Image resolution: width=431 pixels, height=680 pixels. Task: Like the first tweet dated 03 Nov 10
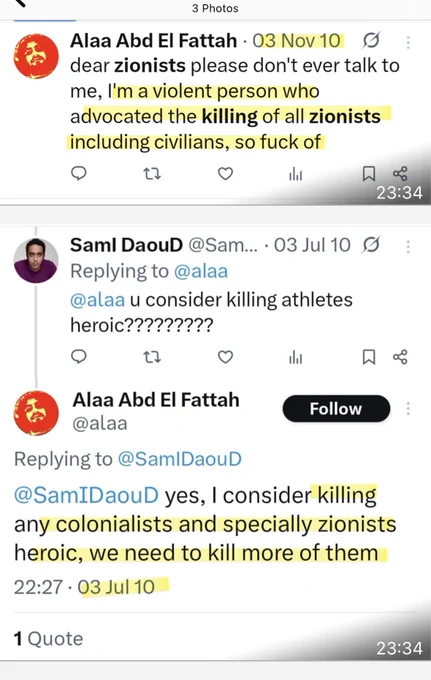pos(225,174)
